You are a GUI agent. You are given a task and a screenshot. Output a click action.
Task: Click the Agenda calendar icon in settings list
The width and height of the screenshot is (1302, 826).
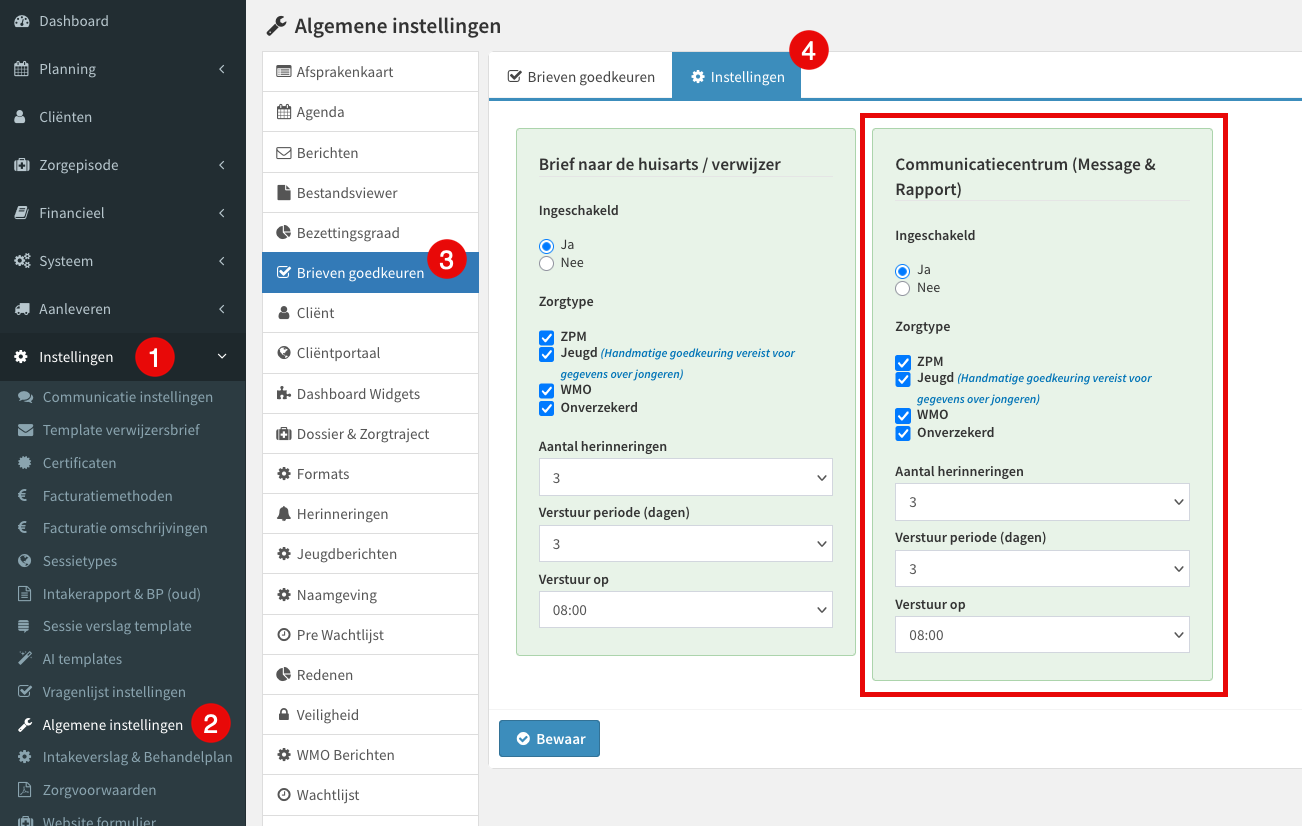click(x=284, y=112)
